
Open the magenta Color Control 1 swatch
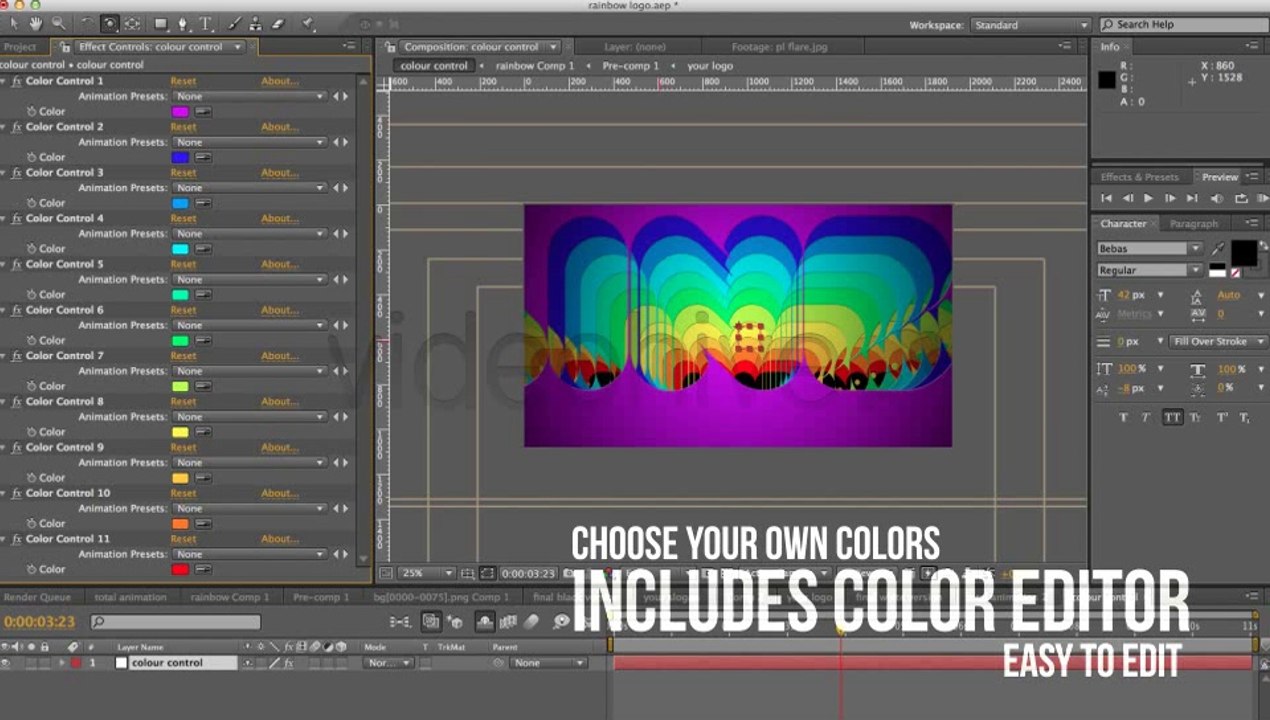coord(180,112)
